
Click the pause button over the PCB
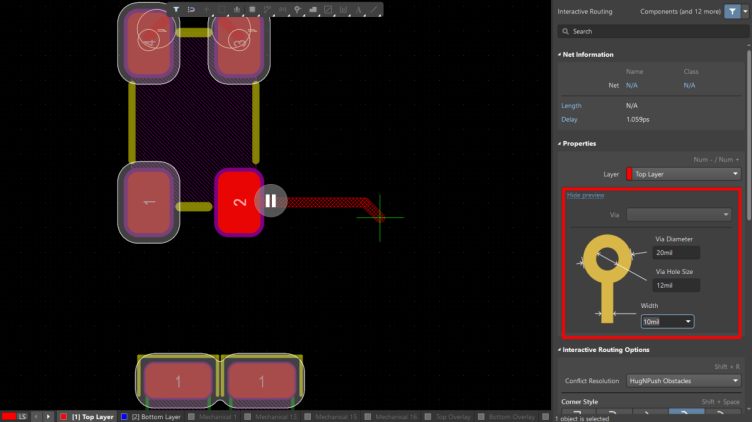coord(270,200)
